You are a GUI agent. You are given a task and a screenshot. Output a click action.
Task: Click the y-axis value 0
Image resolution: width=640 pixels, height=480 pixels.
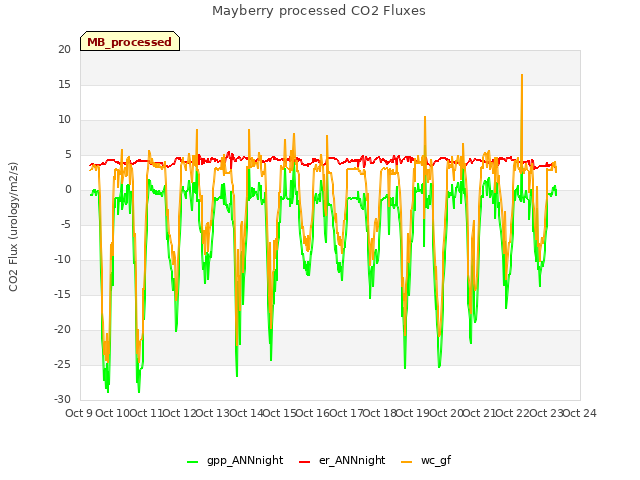pyautogui.click(x=68, y=189)
